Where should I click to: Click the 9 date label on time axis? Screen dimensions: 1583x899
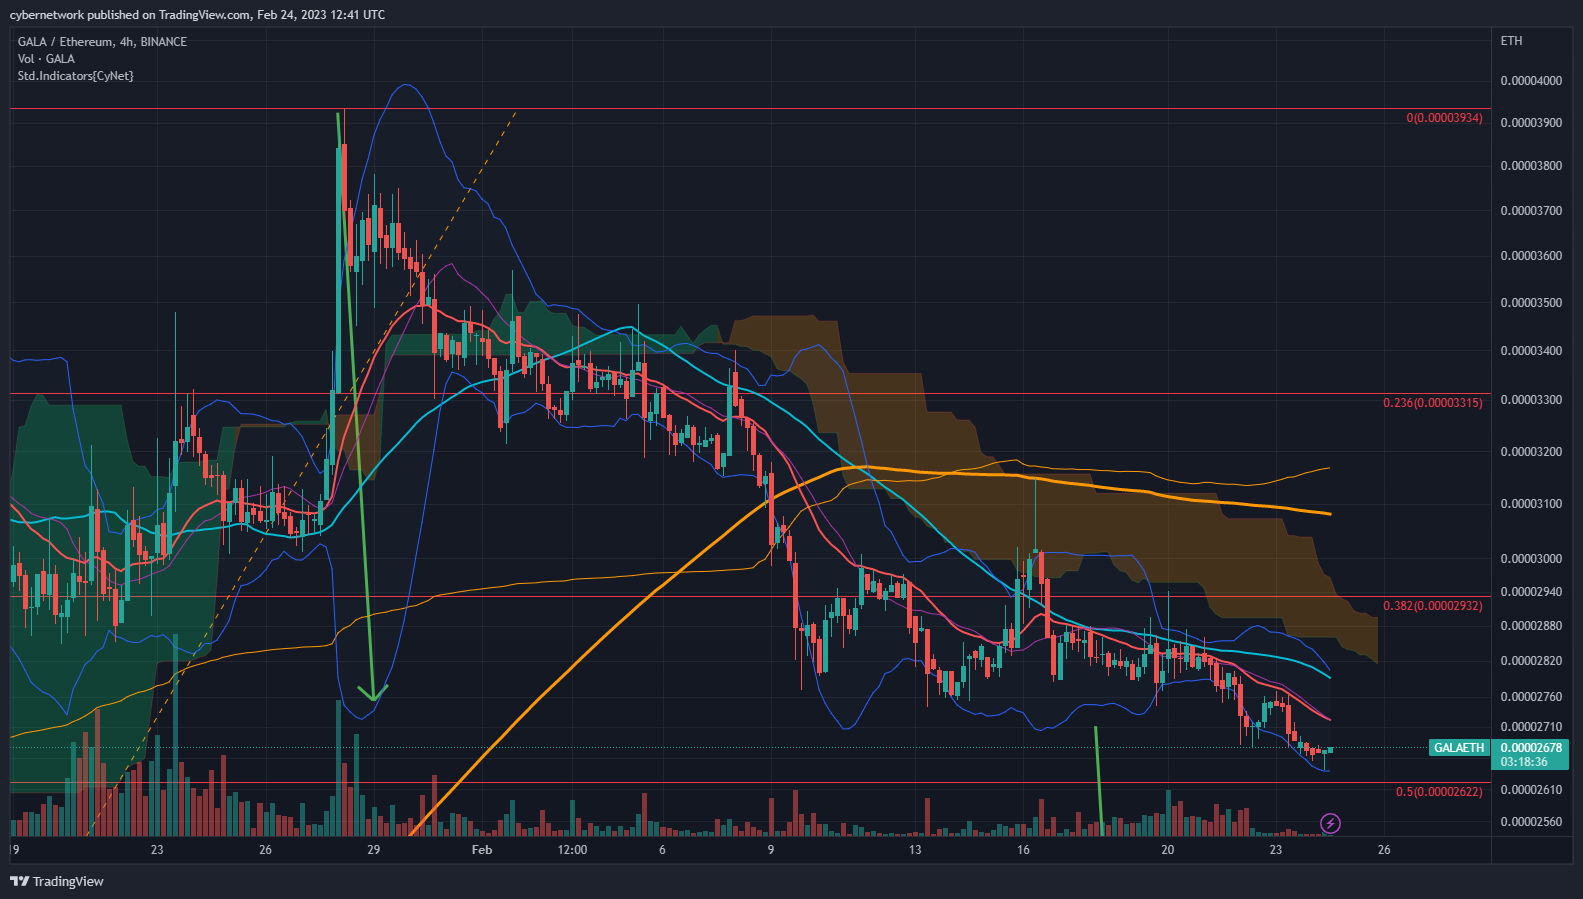click(771, 850)
